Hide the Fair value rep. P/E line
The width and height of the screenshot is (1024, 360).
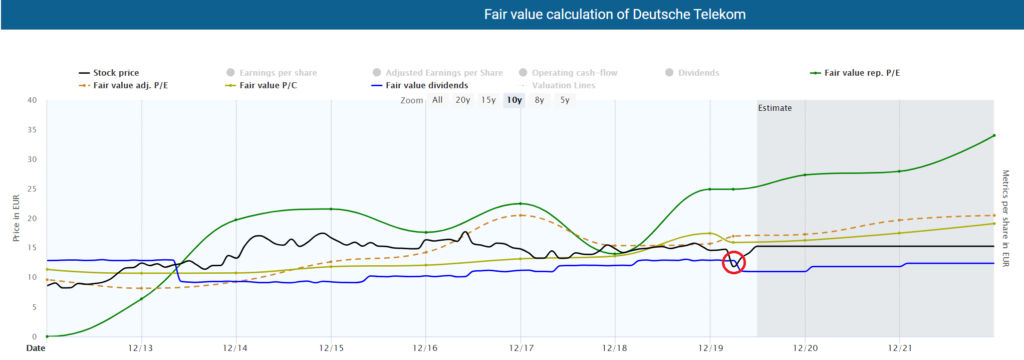coord(855,73)
